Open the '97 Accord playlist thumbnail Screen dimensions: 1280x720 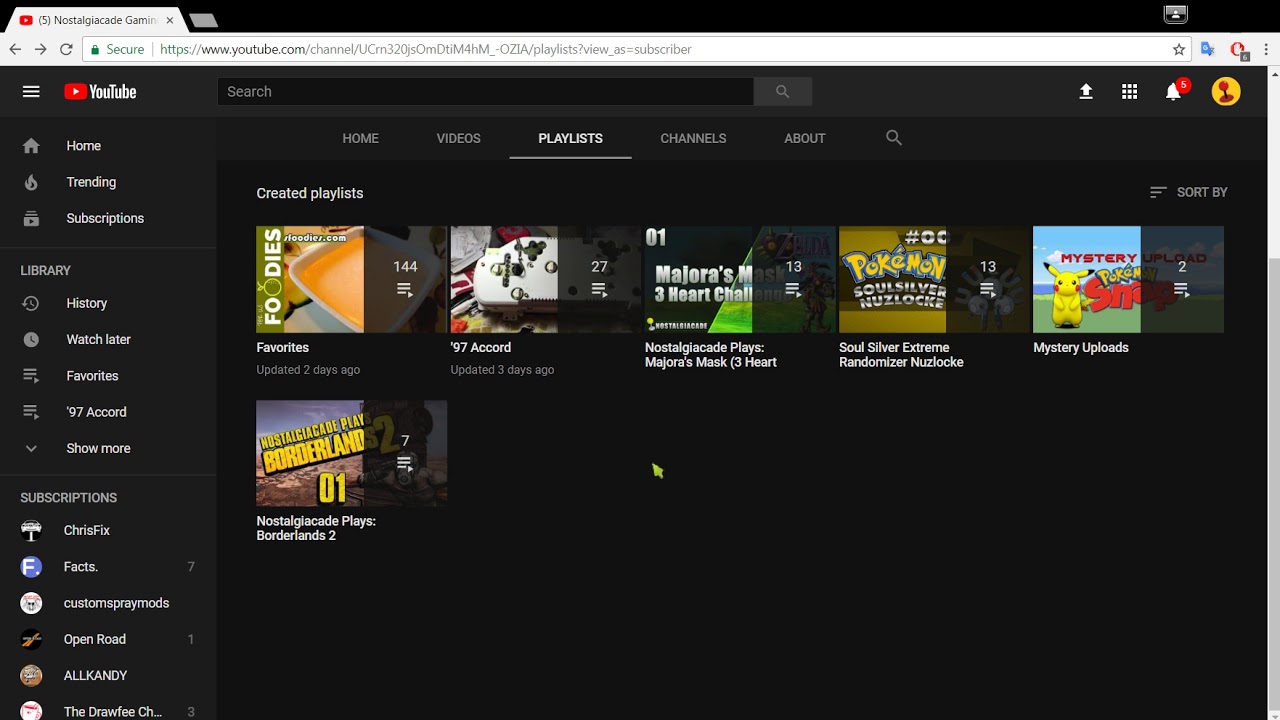(x=545, y=279)
